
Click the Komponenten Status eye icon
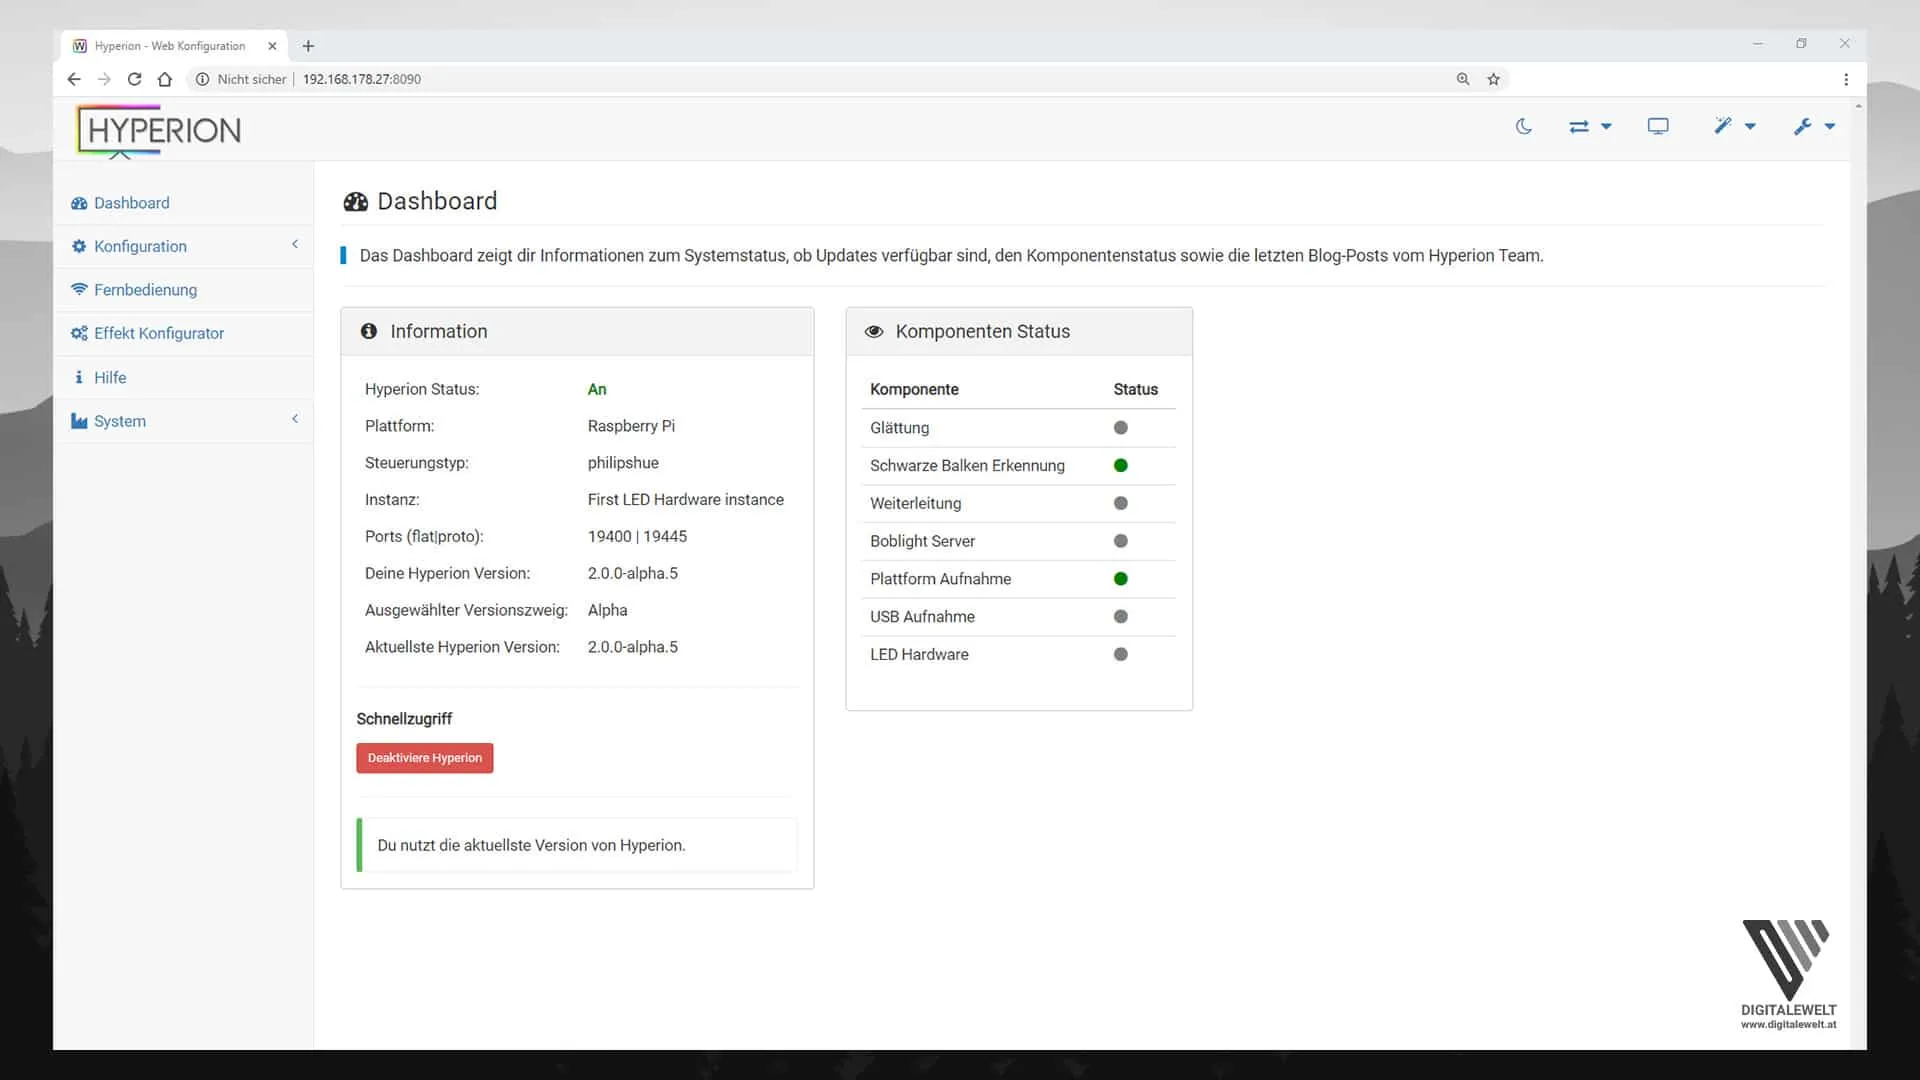point(874,332)
